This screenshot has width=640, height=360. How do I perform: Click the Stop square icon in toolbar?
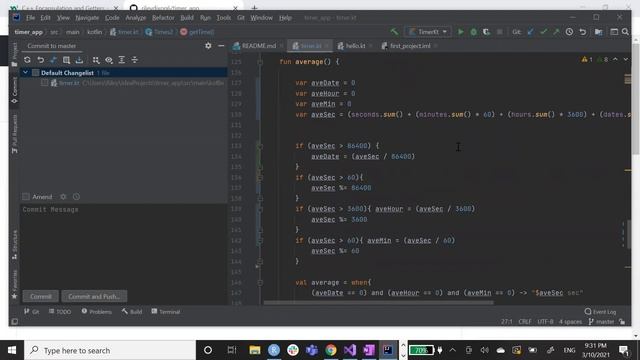pos(499,32)
